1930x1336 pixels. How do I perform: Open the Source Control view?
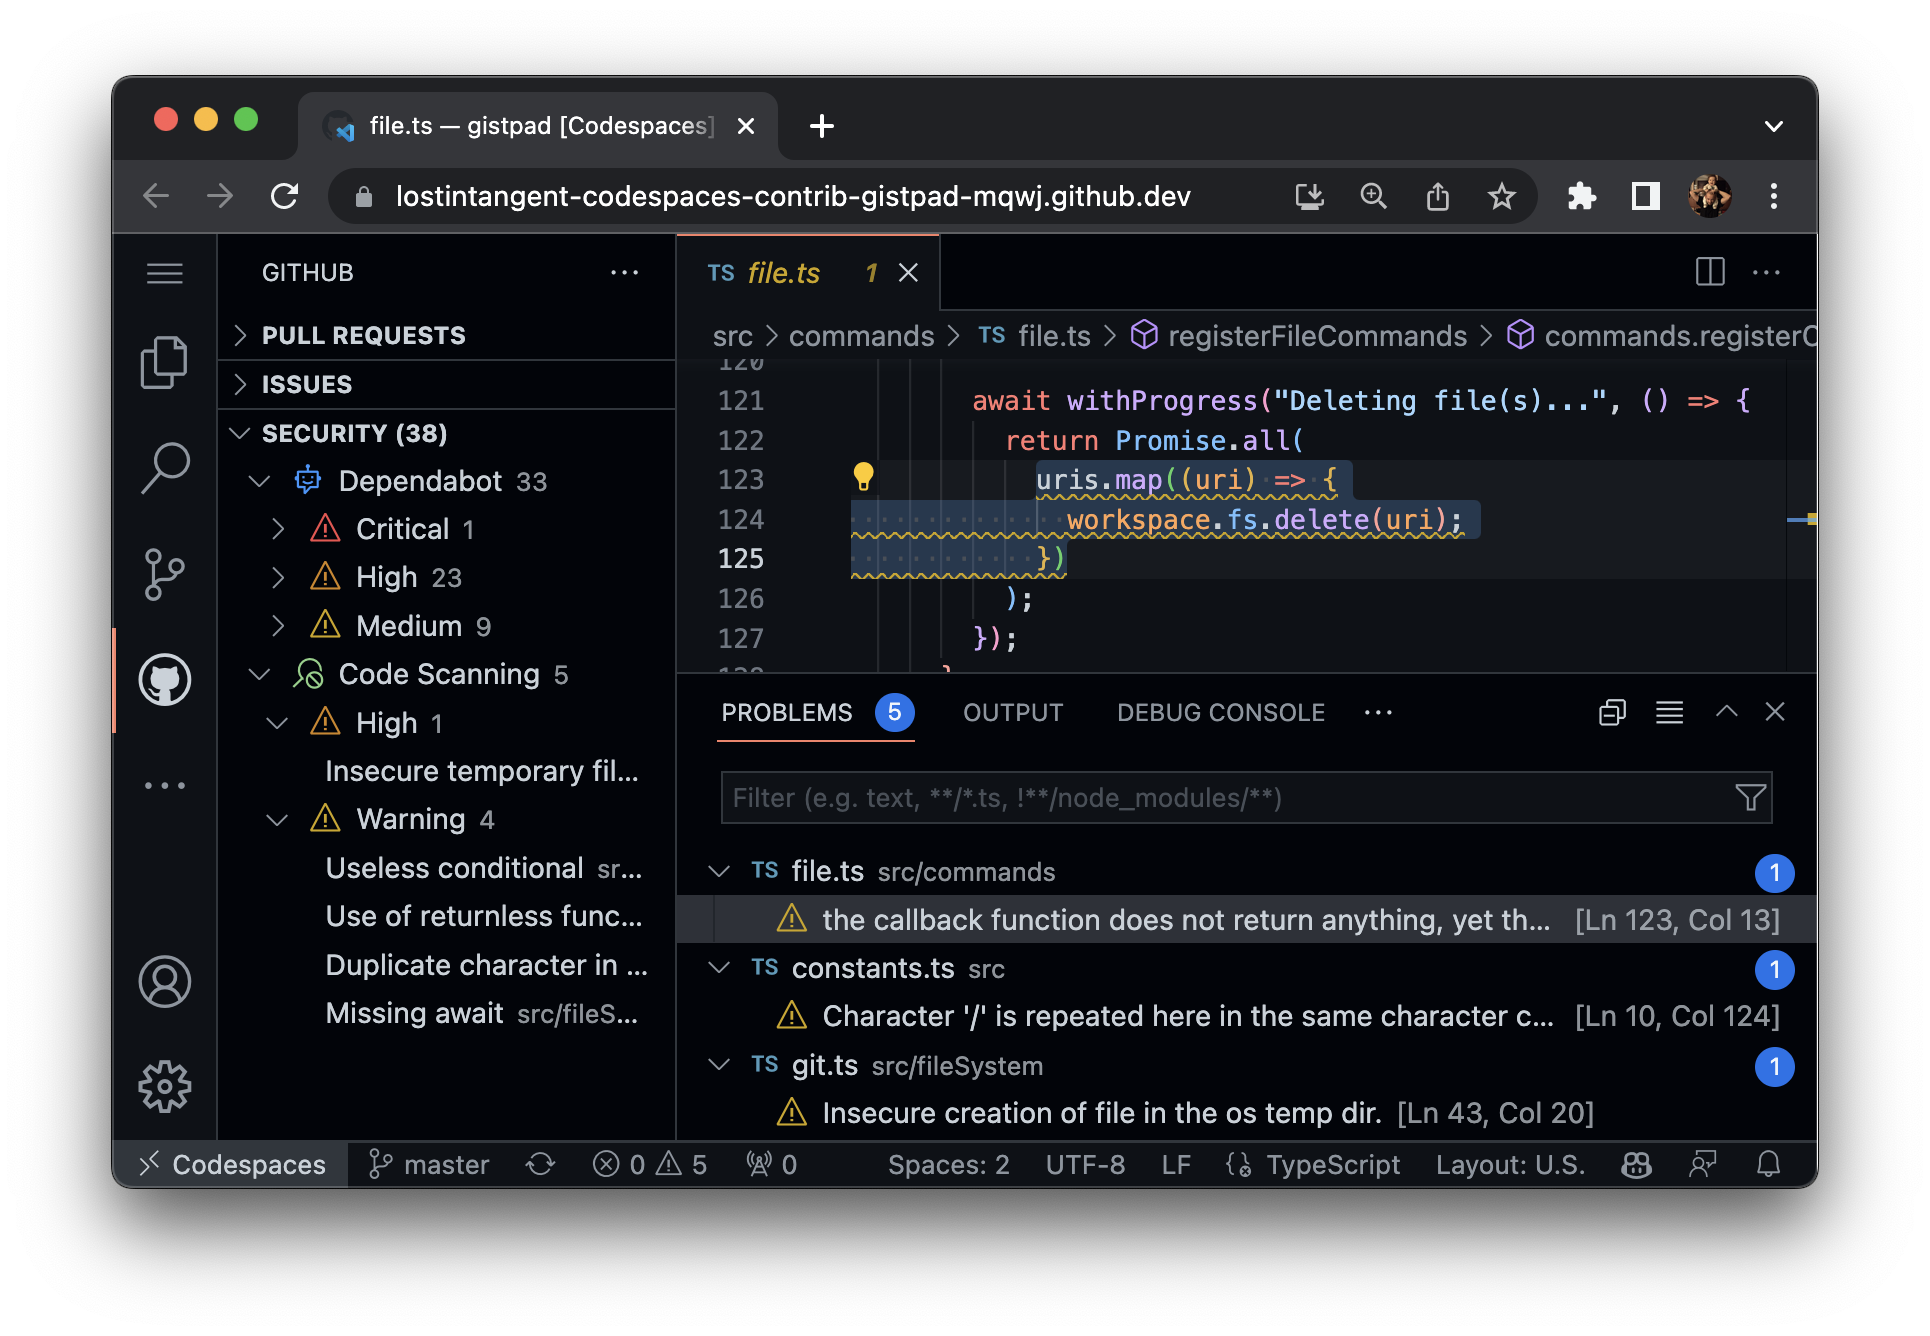pyautogui.click(x=165, y=573)
